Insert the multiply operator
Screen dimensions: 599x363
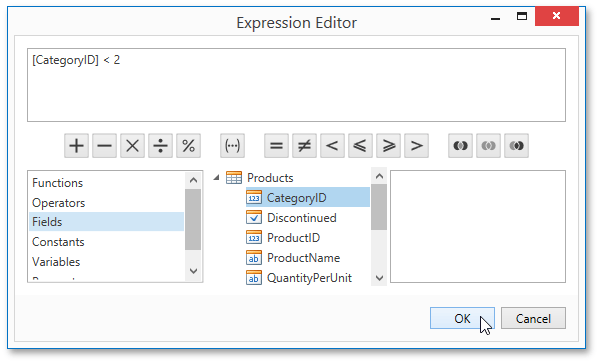point(133,146)
